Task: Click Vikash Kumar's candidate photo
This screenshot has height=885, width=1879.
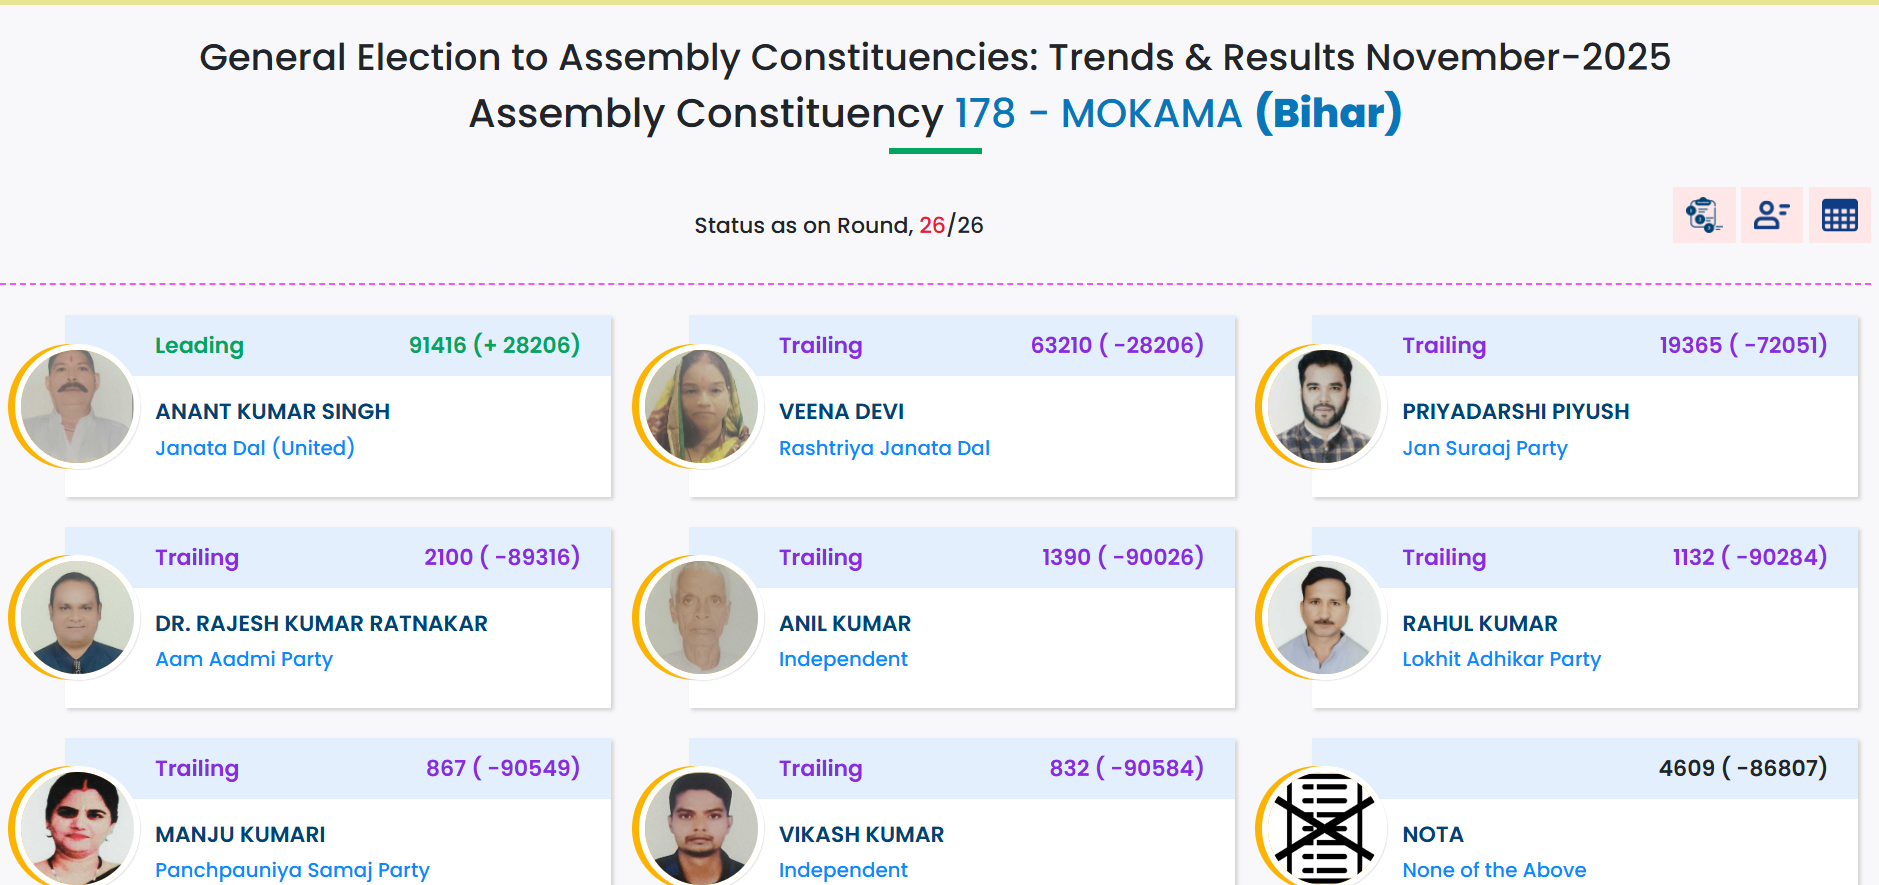Action: [701, 828]
